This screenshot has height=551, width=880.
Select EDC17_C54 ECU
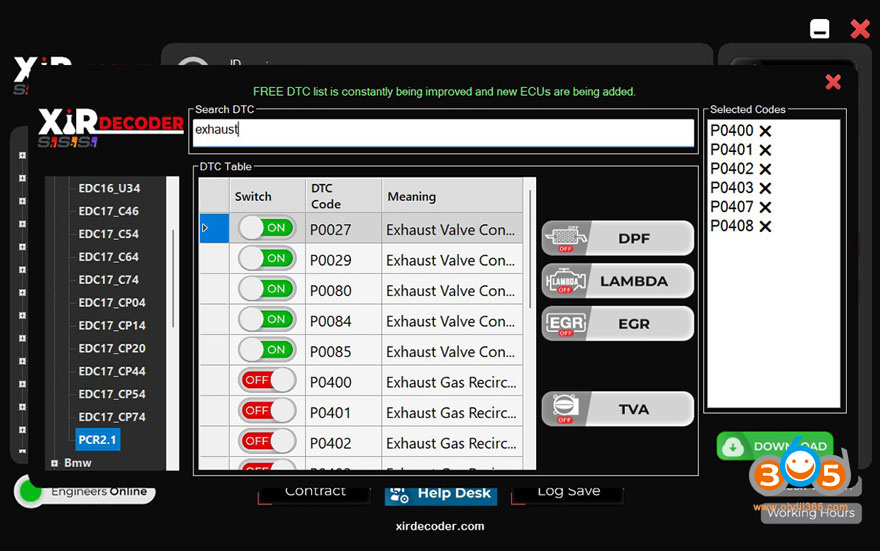pyautogui.click(x=108, y=234)
